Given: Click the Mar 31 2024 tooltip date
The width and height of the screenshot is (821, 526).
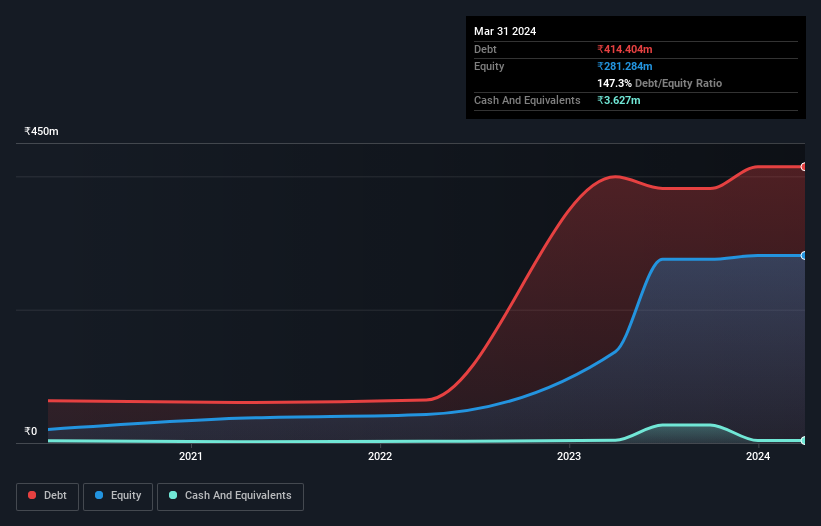Looking at the screenshot, I should 505,31.
